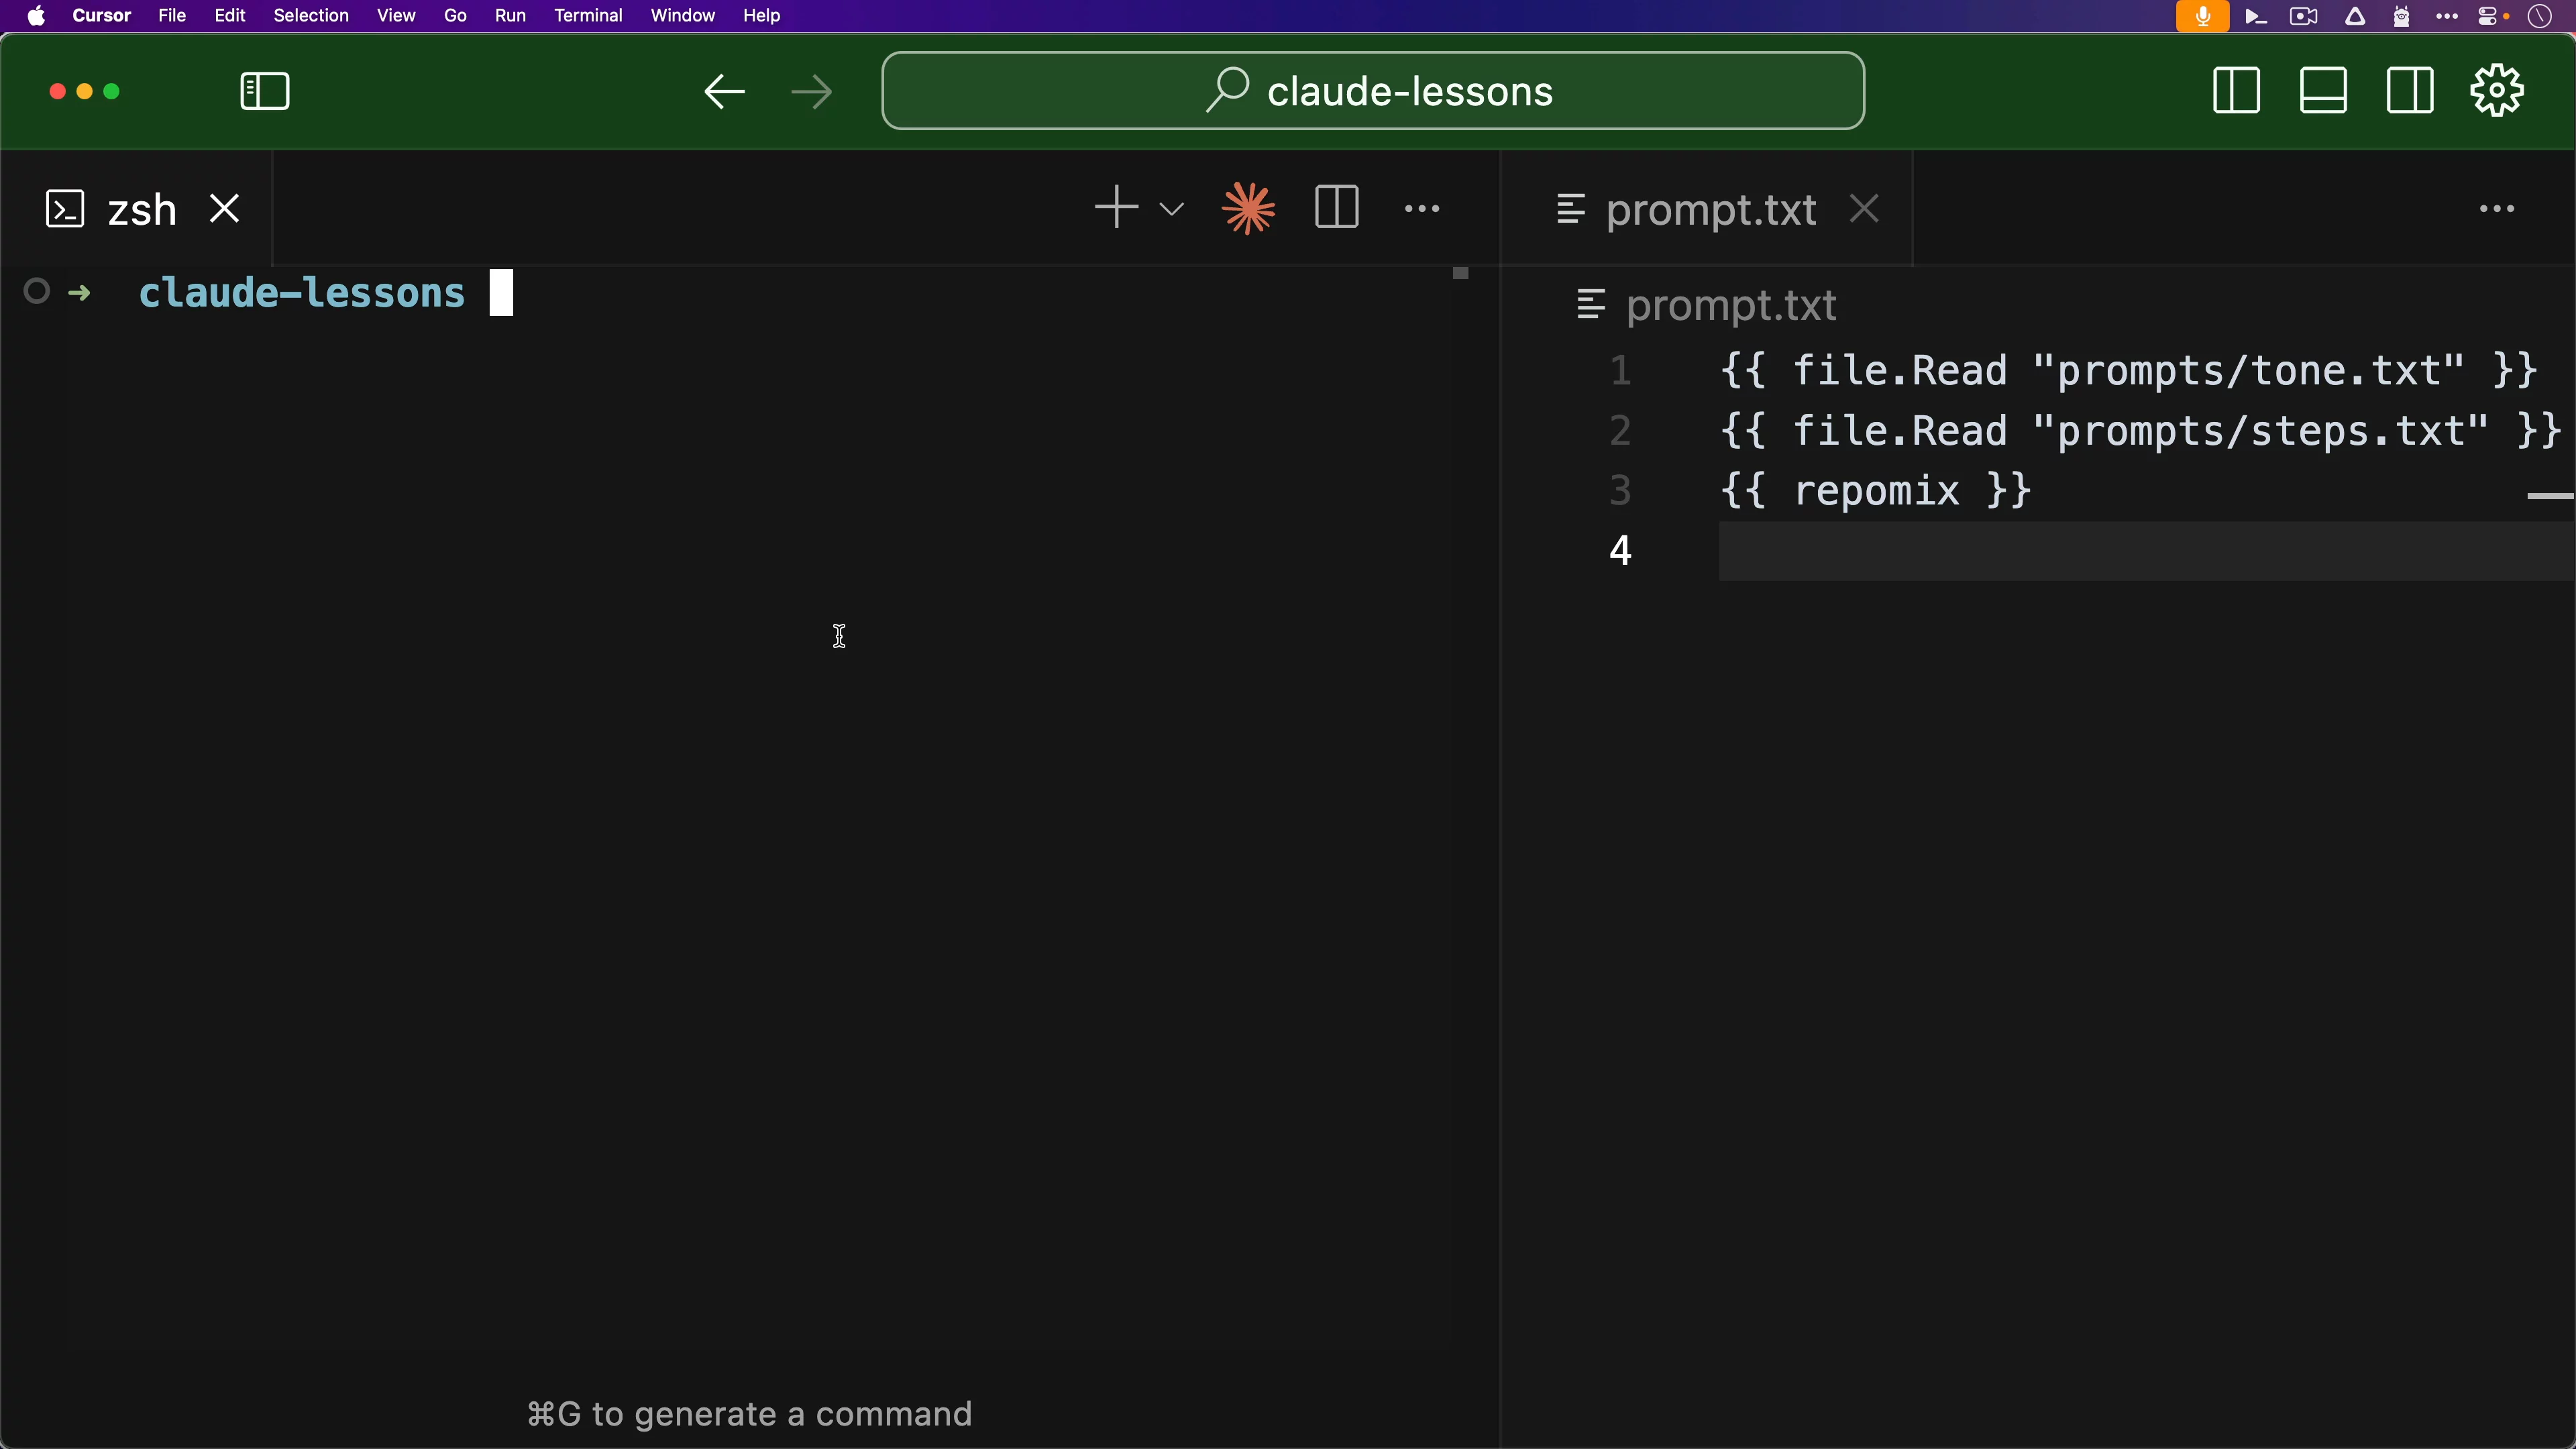Open settings with the gear icon
The width and height of the screenshot is (2576, 1449).
2497,91
